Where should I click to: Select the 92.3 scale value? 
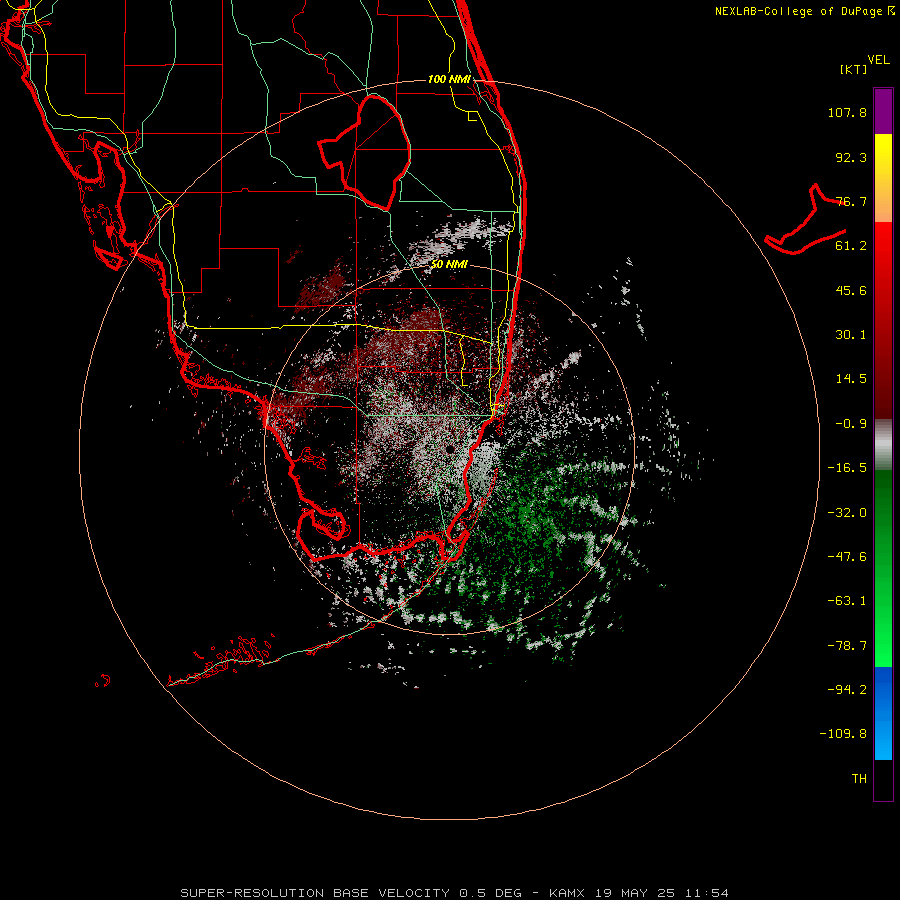[x=851, y=157]
